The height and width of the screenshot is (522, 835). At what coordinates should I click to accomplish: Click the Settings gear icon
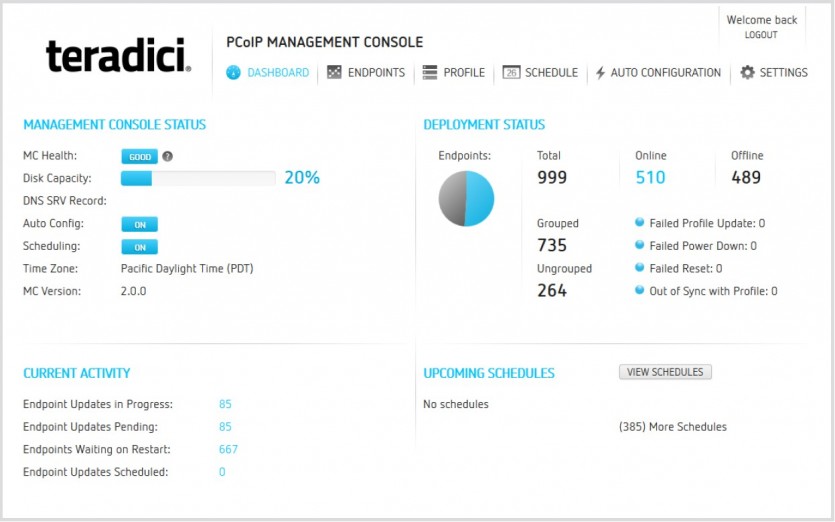pos(747,72)
